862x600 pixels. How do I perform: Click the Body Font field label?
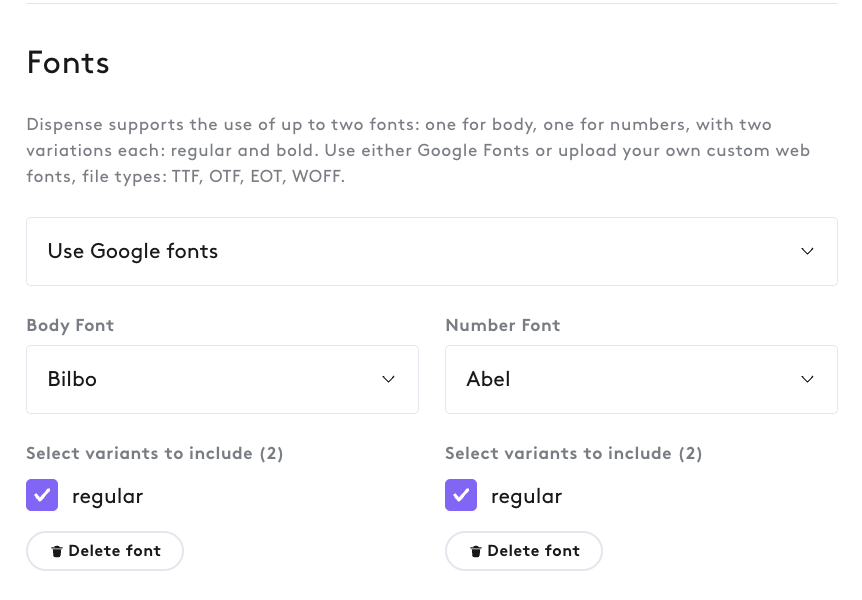(70, 326)
